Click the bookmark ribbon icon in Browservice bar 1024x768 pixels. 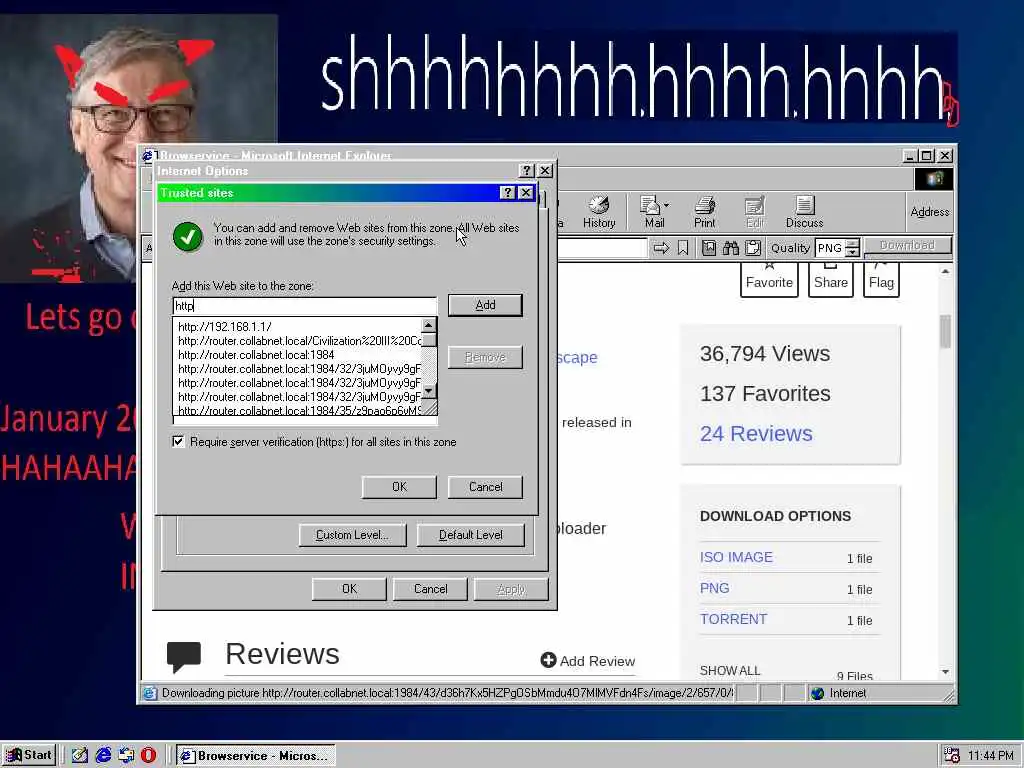[683, 248]
